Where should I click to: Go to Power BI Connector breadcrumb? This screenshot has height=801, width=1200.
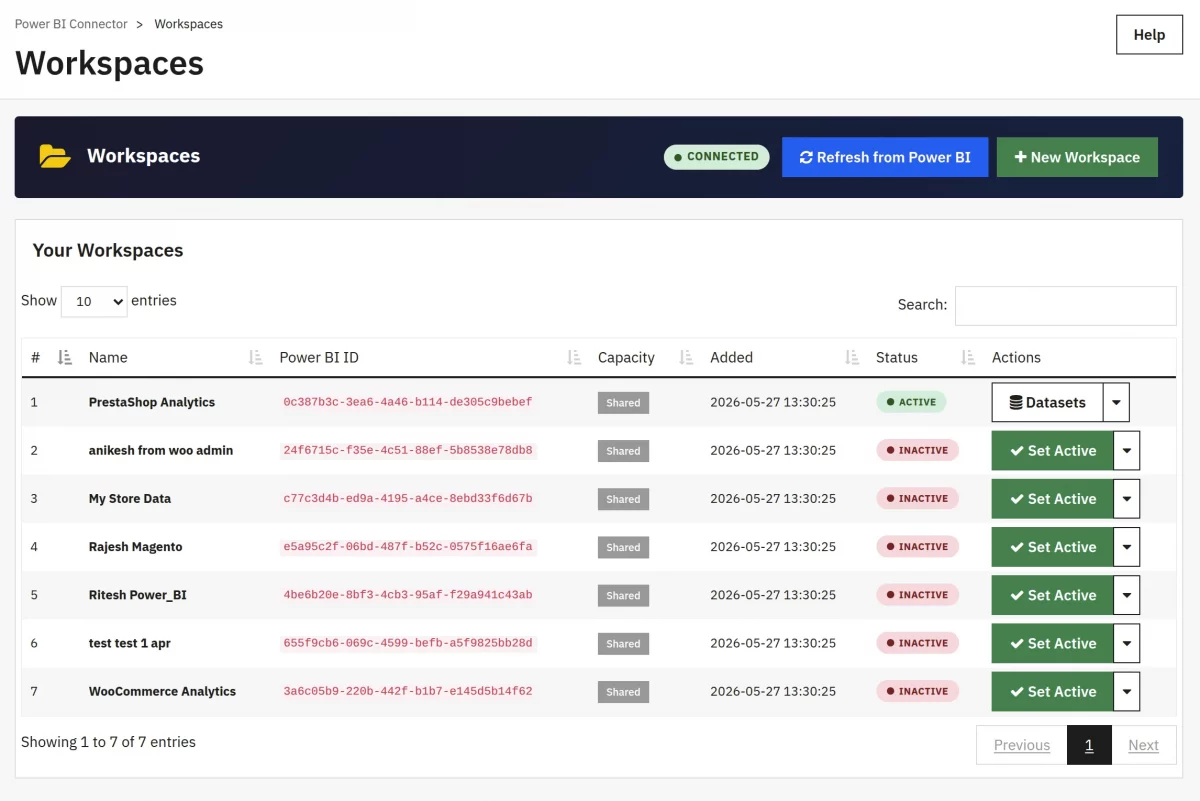point(71,24)
